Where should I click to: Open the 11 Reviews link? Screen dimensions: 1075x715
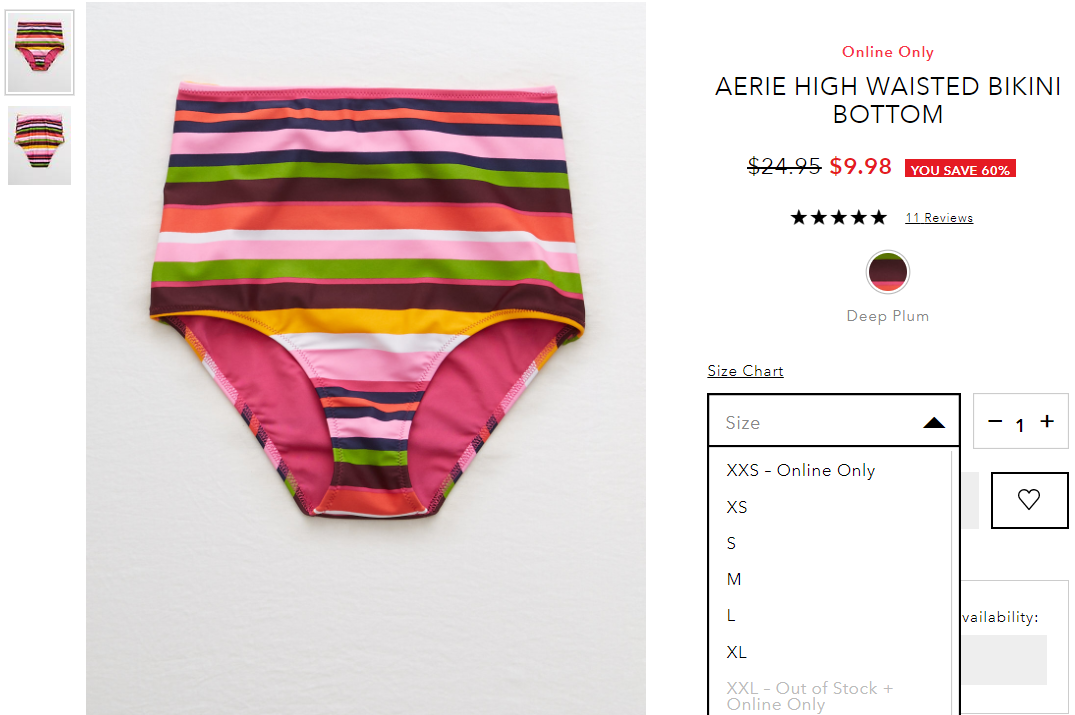(x=939, y=217)
